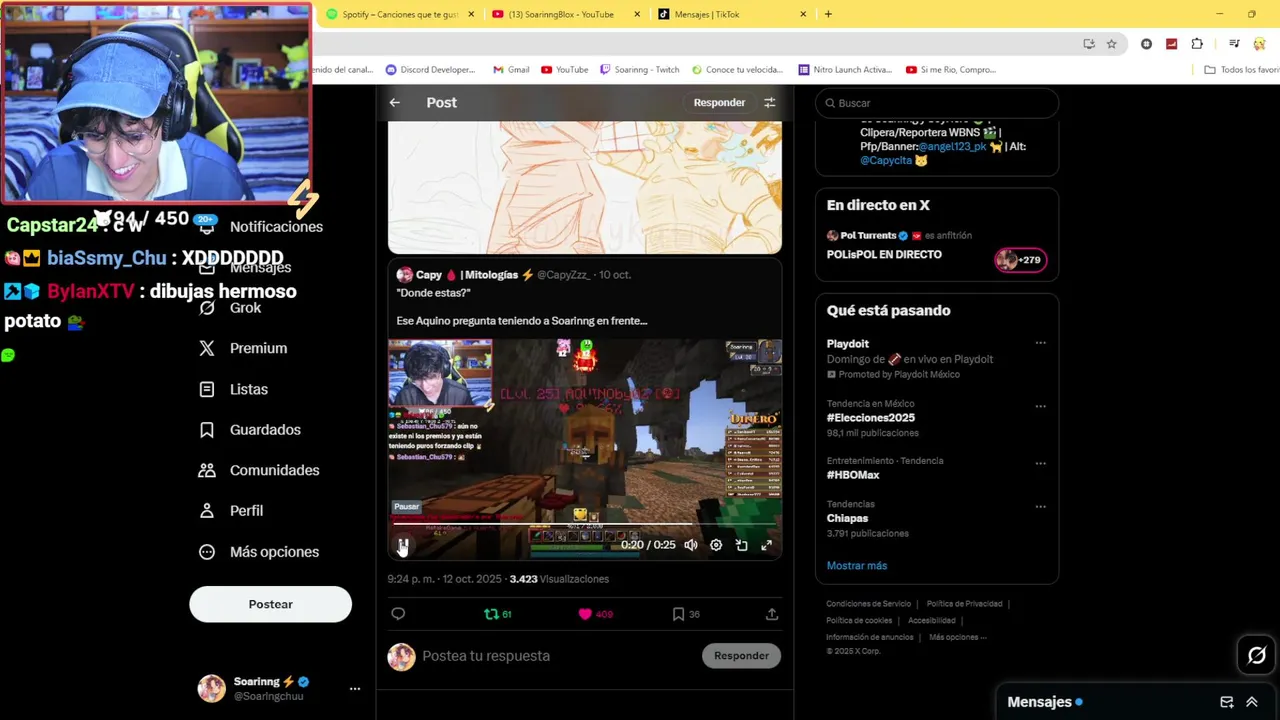Open the +279 listeners badge
Screen dimensions: 1280x720
1019,260
